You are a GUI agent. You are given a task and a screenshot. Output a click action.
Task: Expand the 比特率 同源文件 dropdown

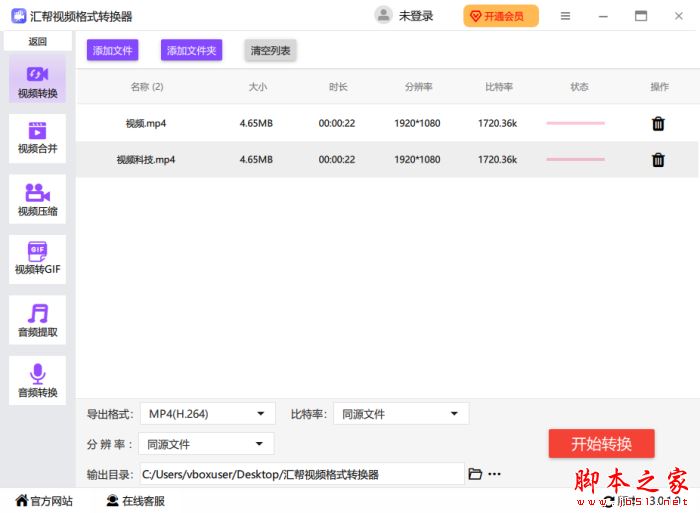click(401, 414)
